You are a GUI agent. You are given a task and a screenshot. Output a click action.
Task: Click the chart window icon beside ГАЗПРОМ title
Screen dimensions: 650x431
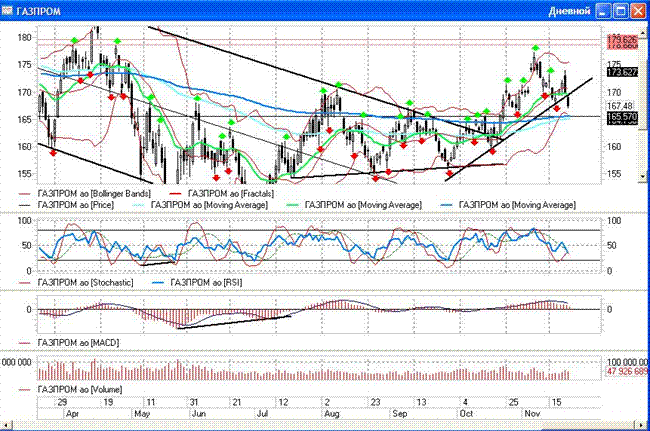tap(7, 10)
